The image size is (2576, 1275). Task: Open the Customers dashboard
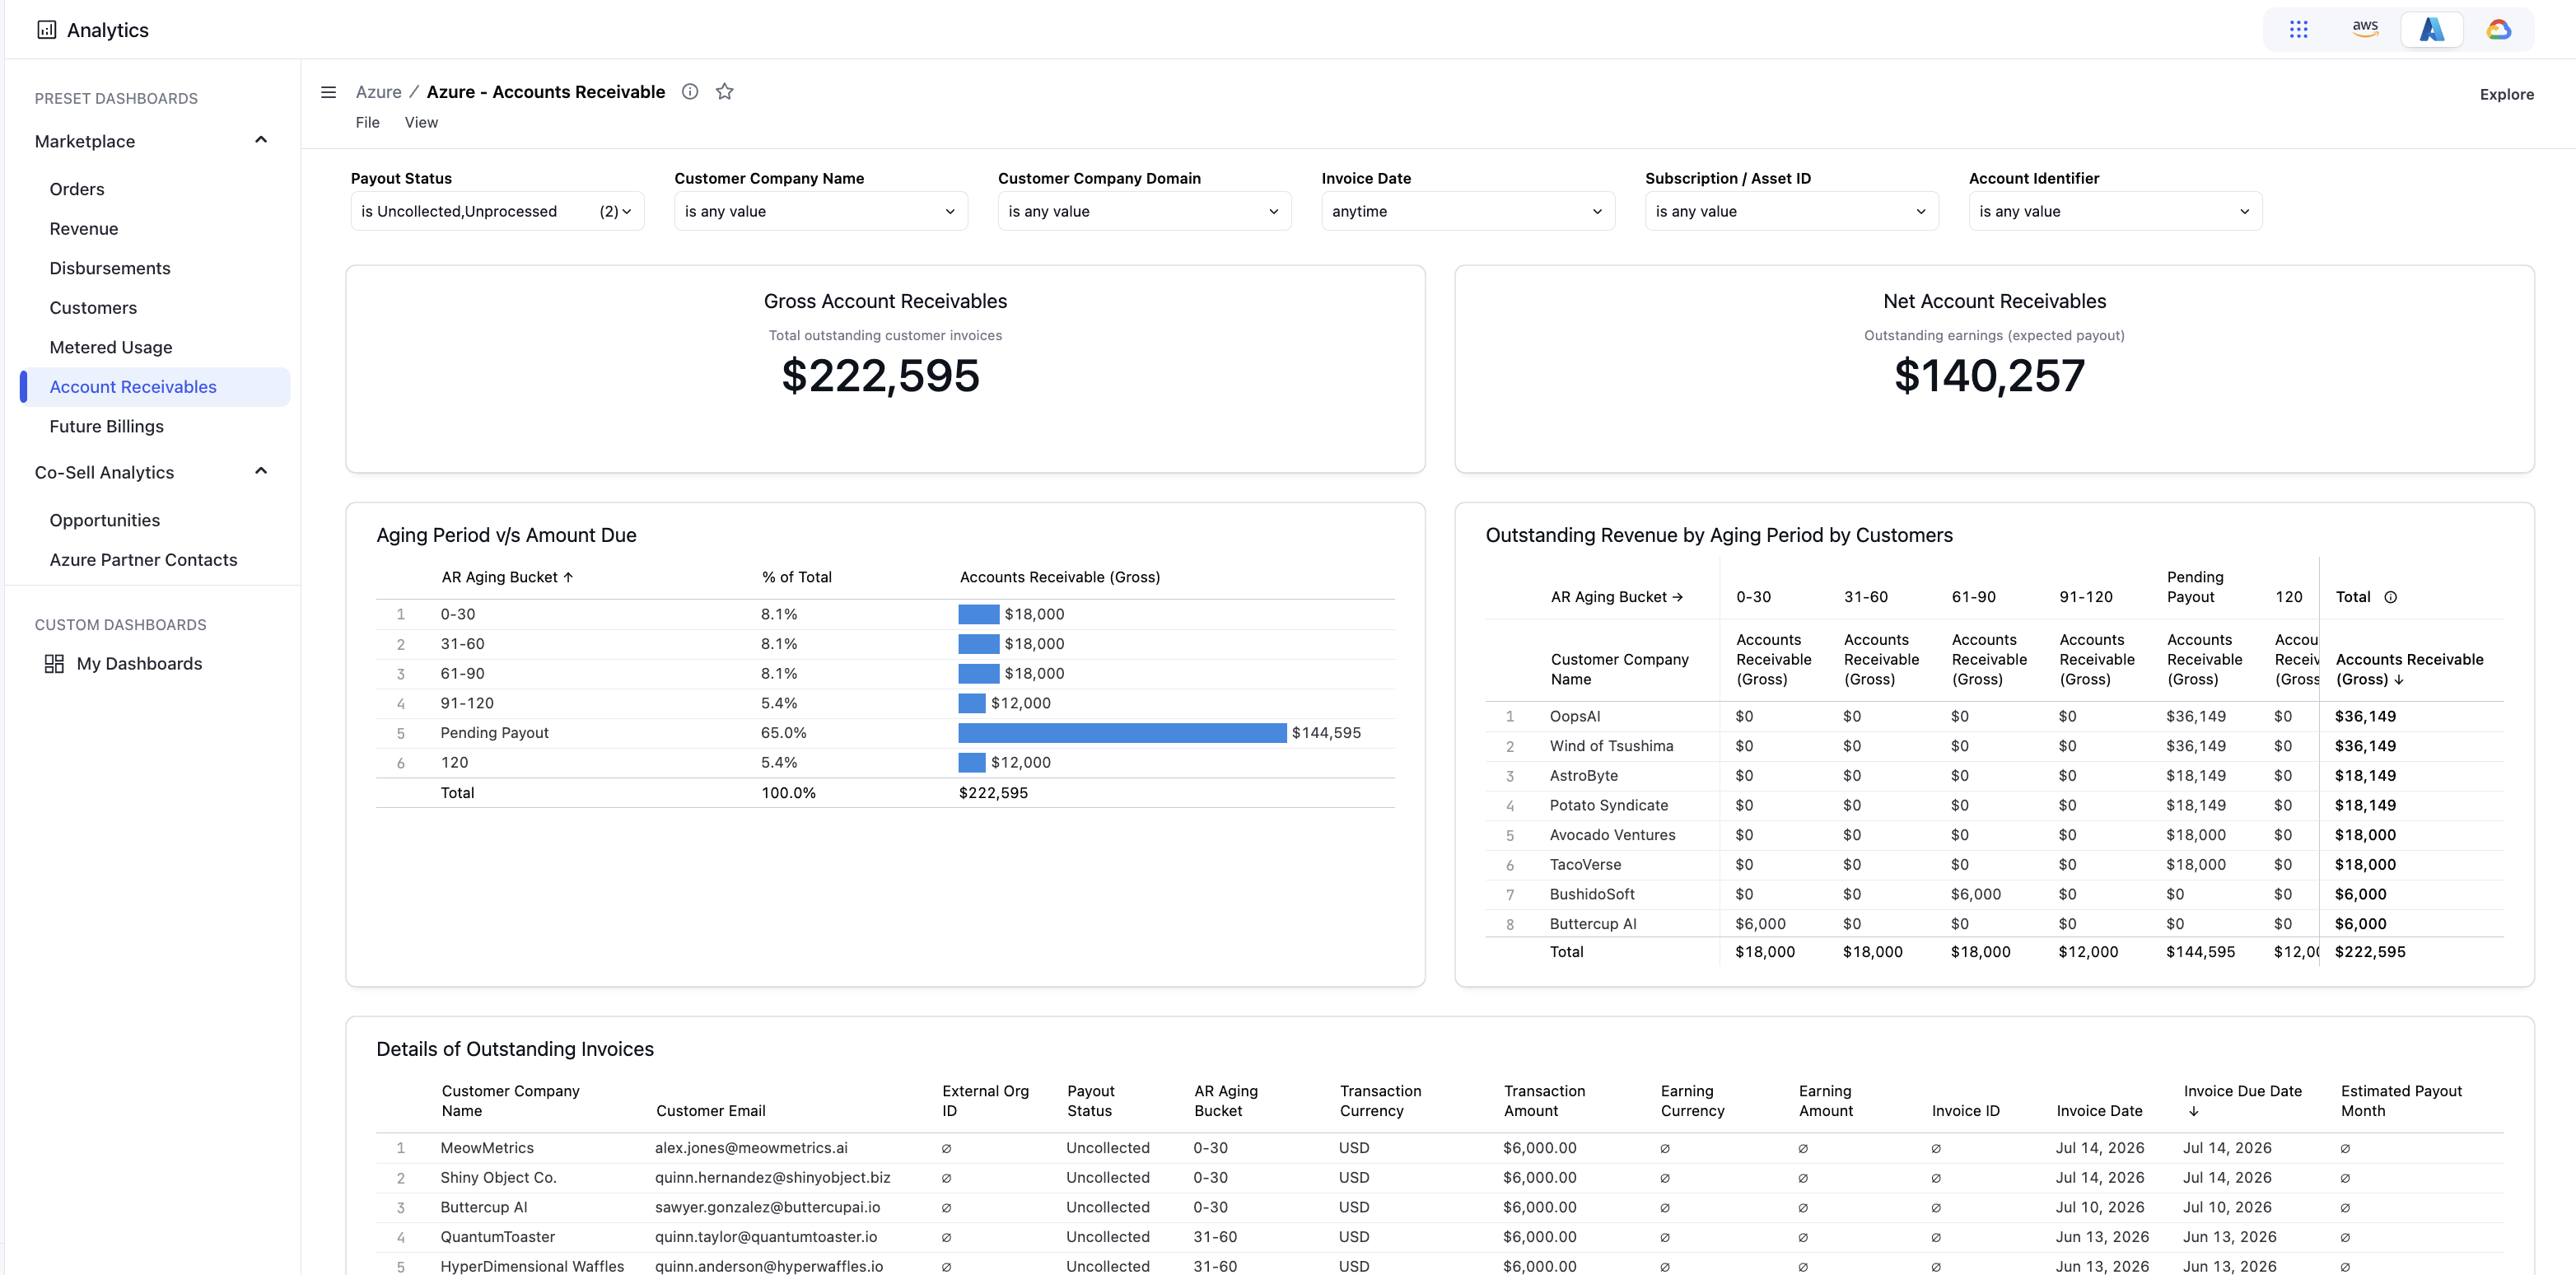click(x=93, y=308)
